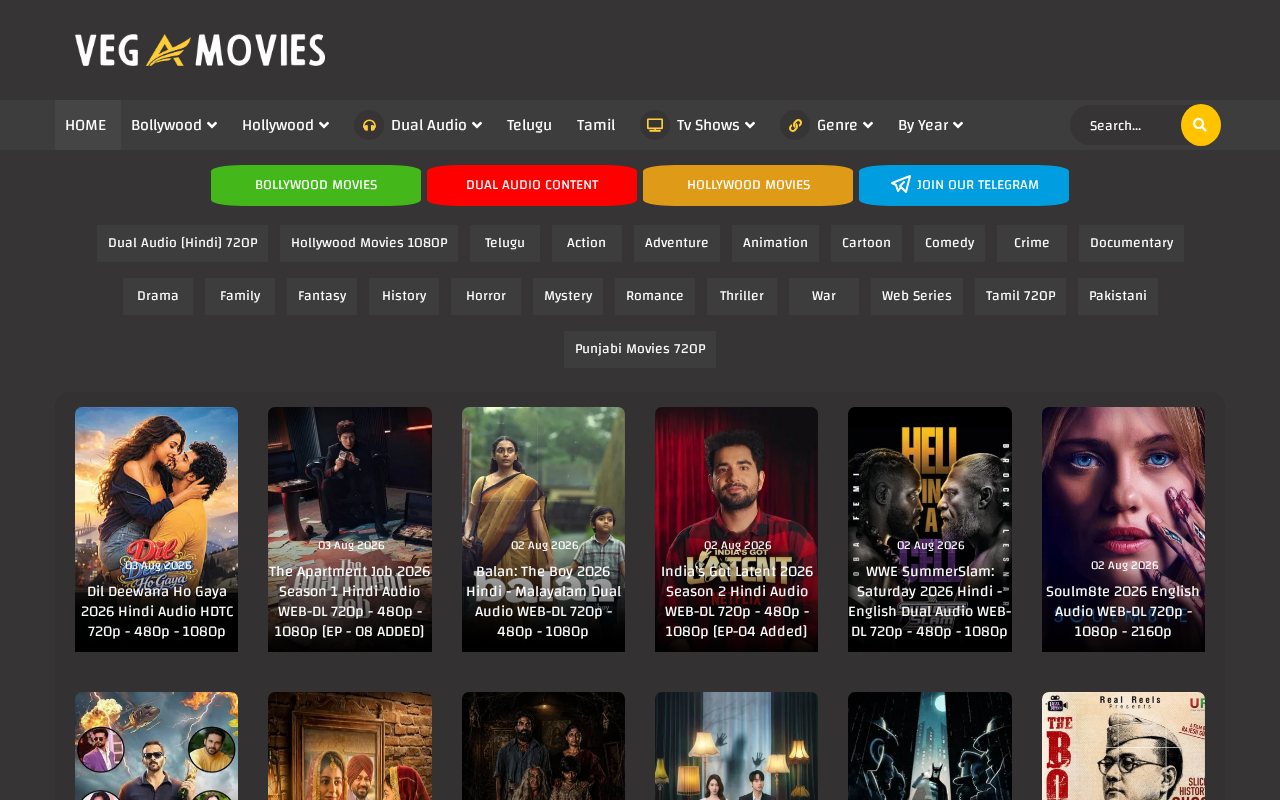Image resolution: width=1280 pixels, height=800 pixels.
Task: Expand the Bollywood dropdown chevron
Action: 212,125
